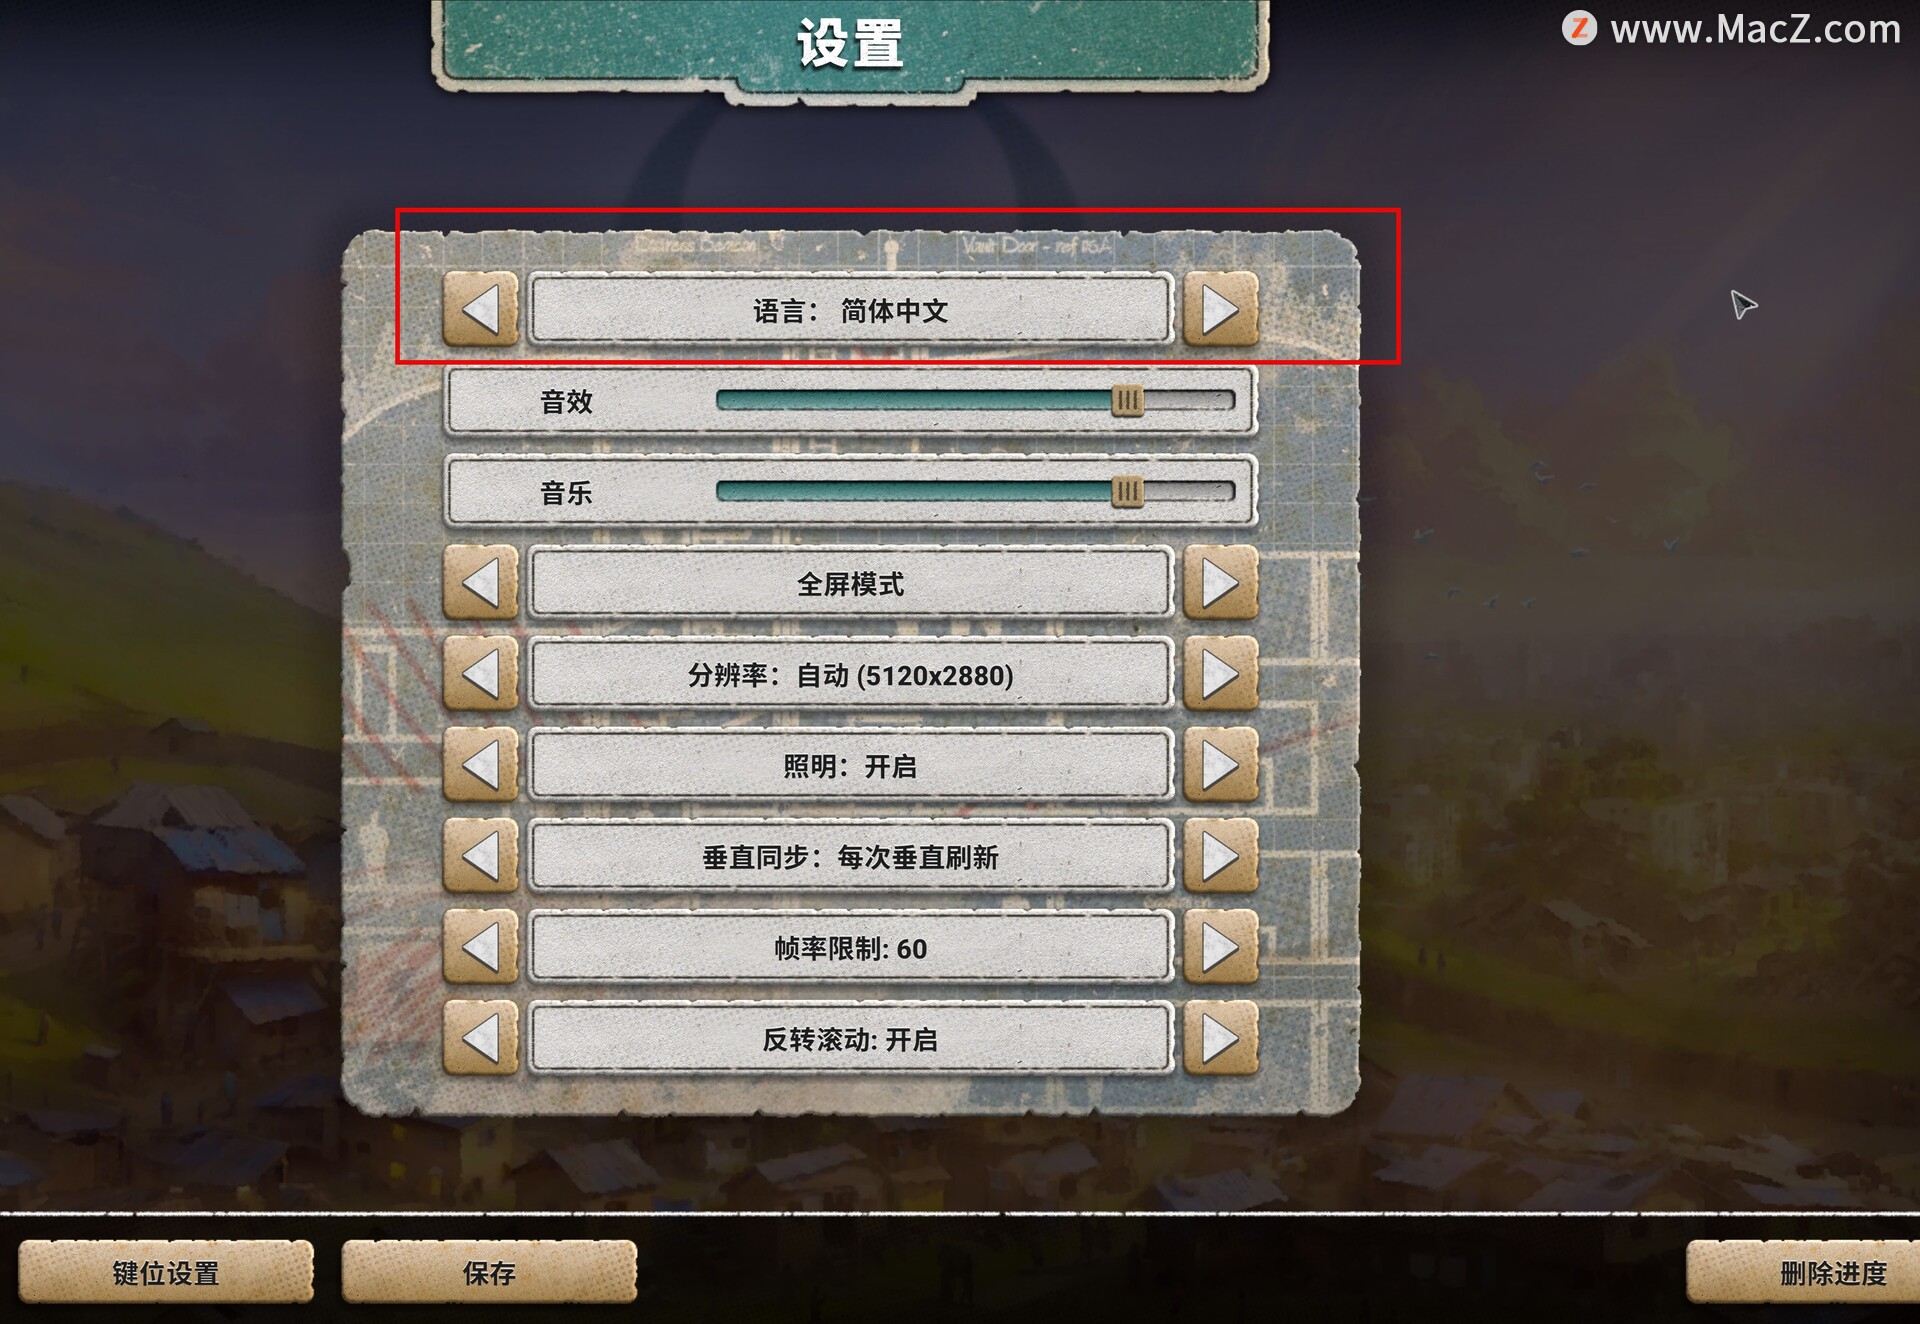Viewport: 1920px width, 1324px height.
Task: Click right arrow beside 语言 简体中文
Action: pyautogui.click(x=1220, y=310)
